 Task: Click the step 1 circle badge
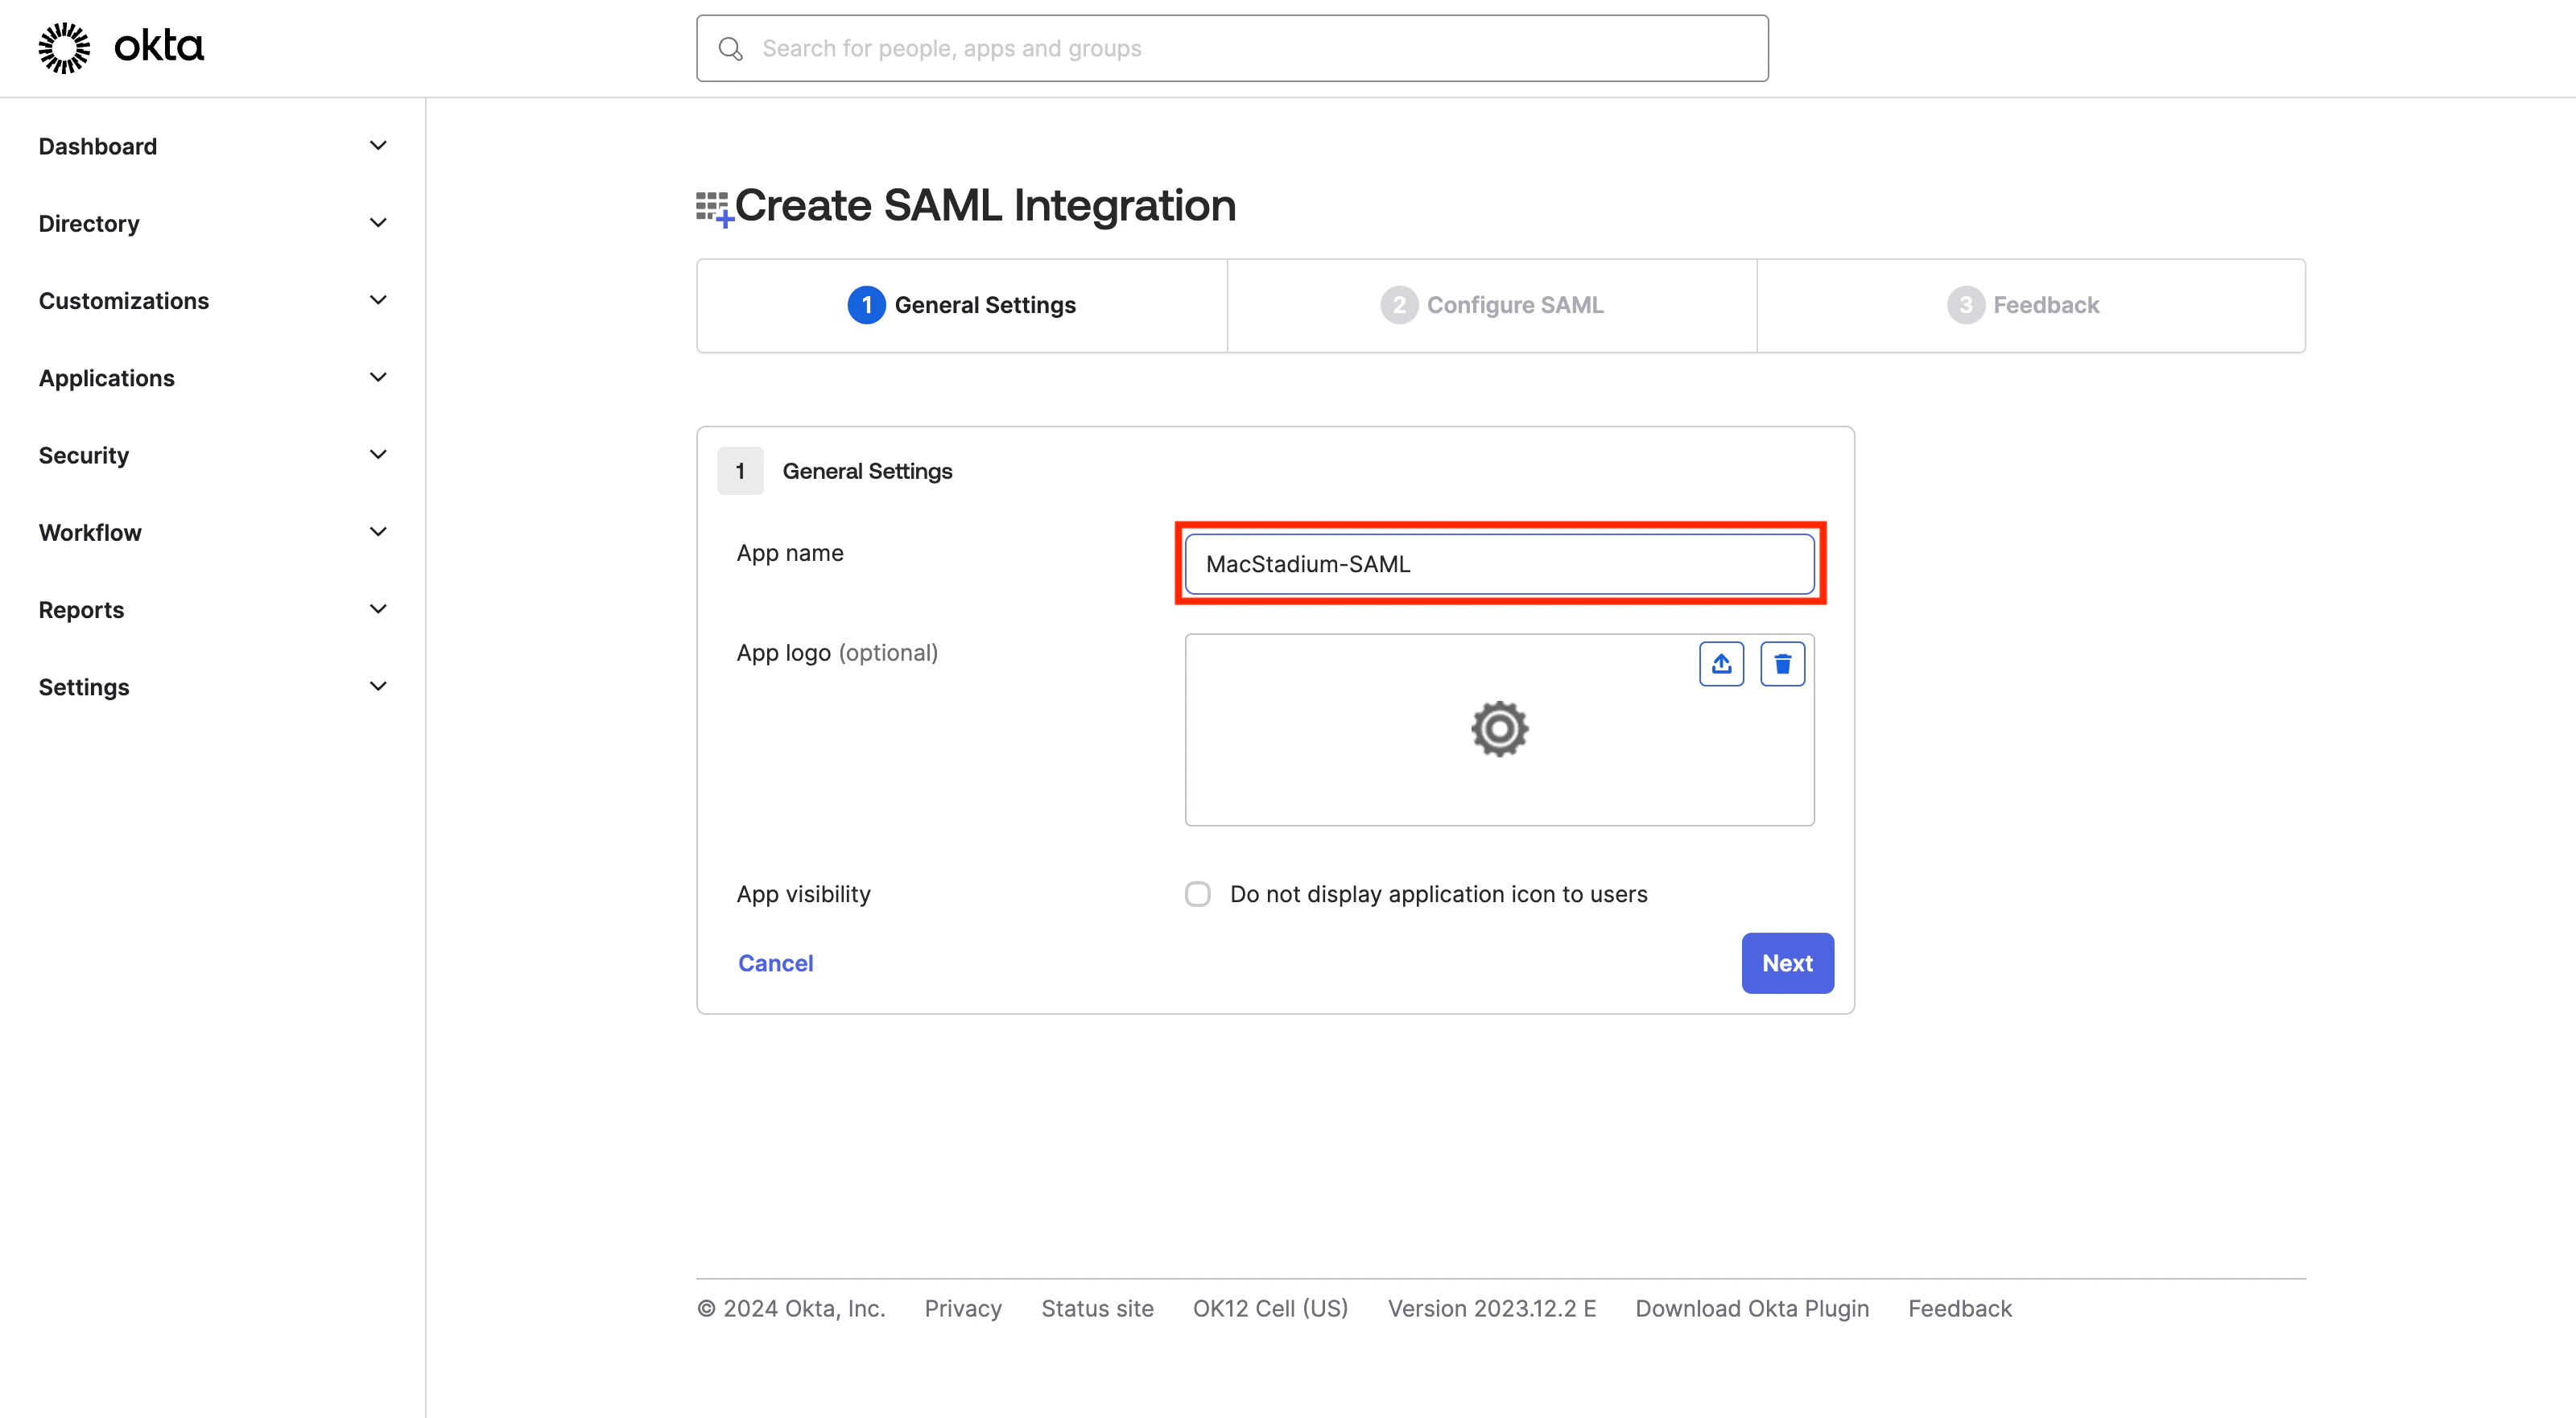pyautogui.click(x=866, y=305)
